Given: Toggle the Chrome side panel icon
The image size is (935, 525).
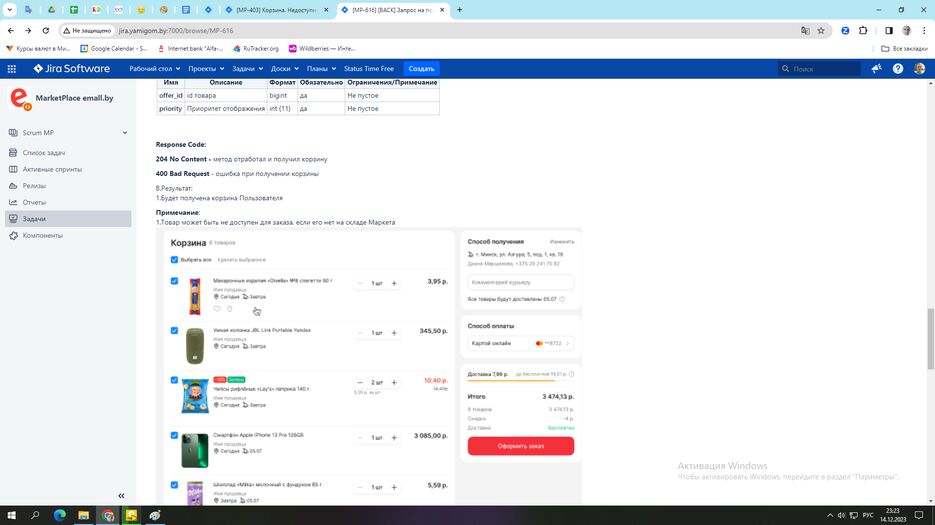Looking at the screenshot, I should pyautogui.click(x=889, y=30).
